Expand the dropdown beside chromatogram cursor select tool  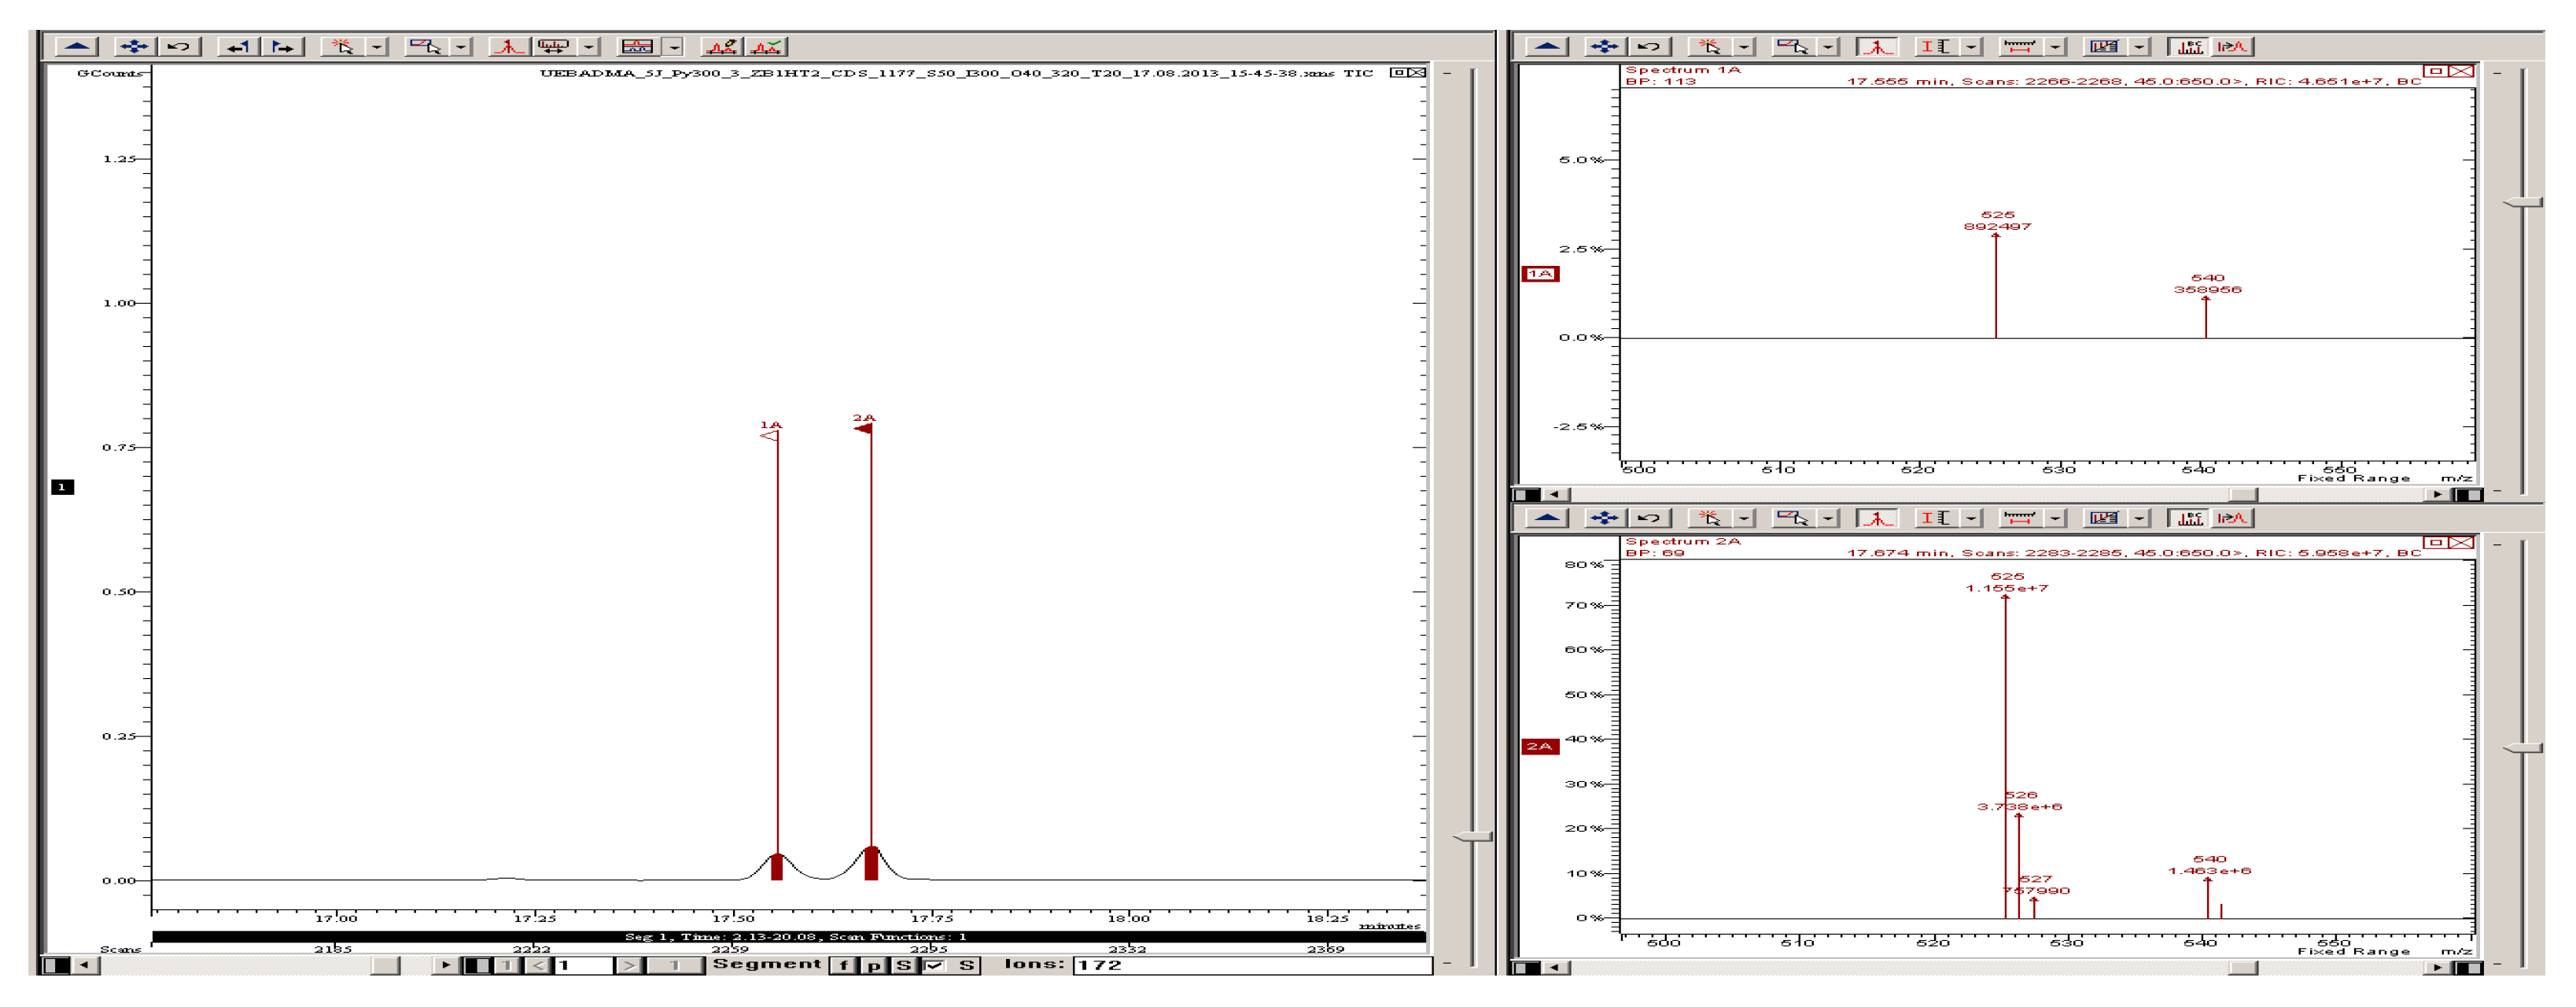377,46
